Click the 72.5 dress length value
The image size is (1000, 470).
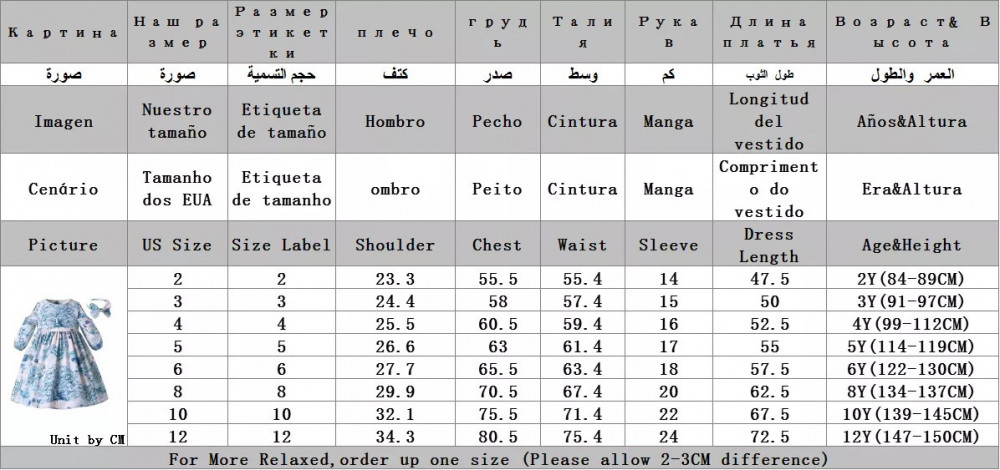[x=768, y=438]
